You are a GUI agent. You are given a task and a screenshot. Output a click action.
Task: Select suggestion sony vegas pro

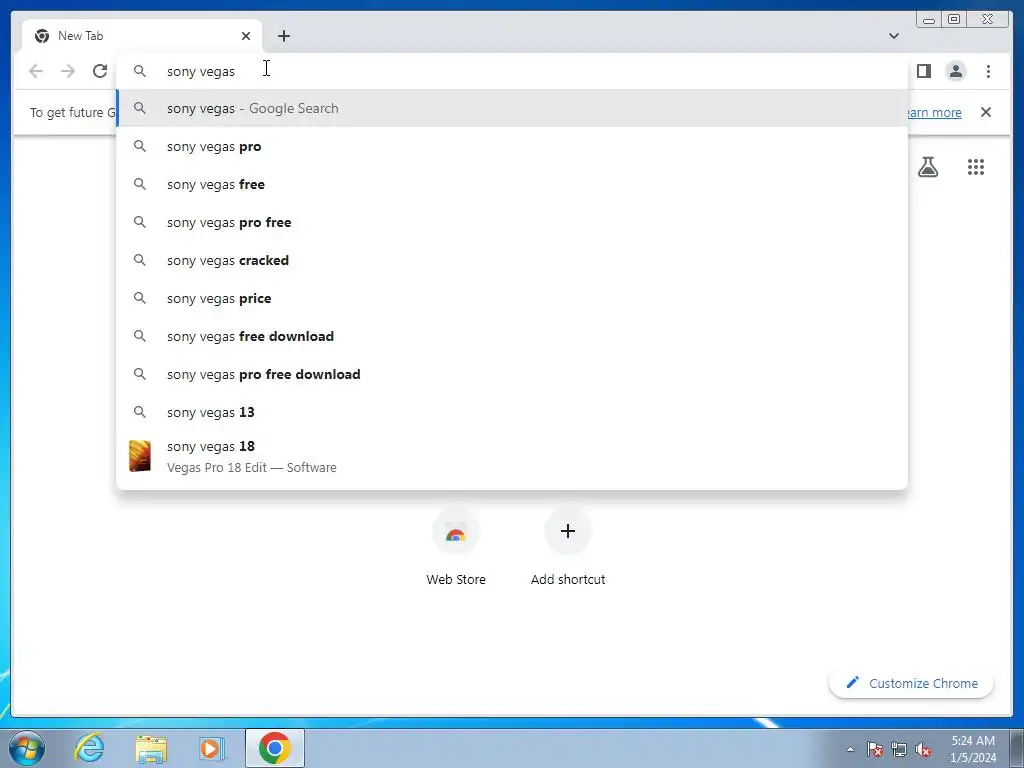click(x=512, y=146)
